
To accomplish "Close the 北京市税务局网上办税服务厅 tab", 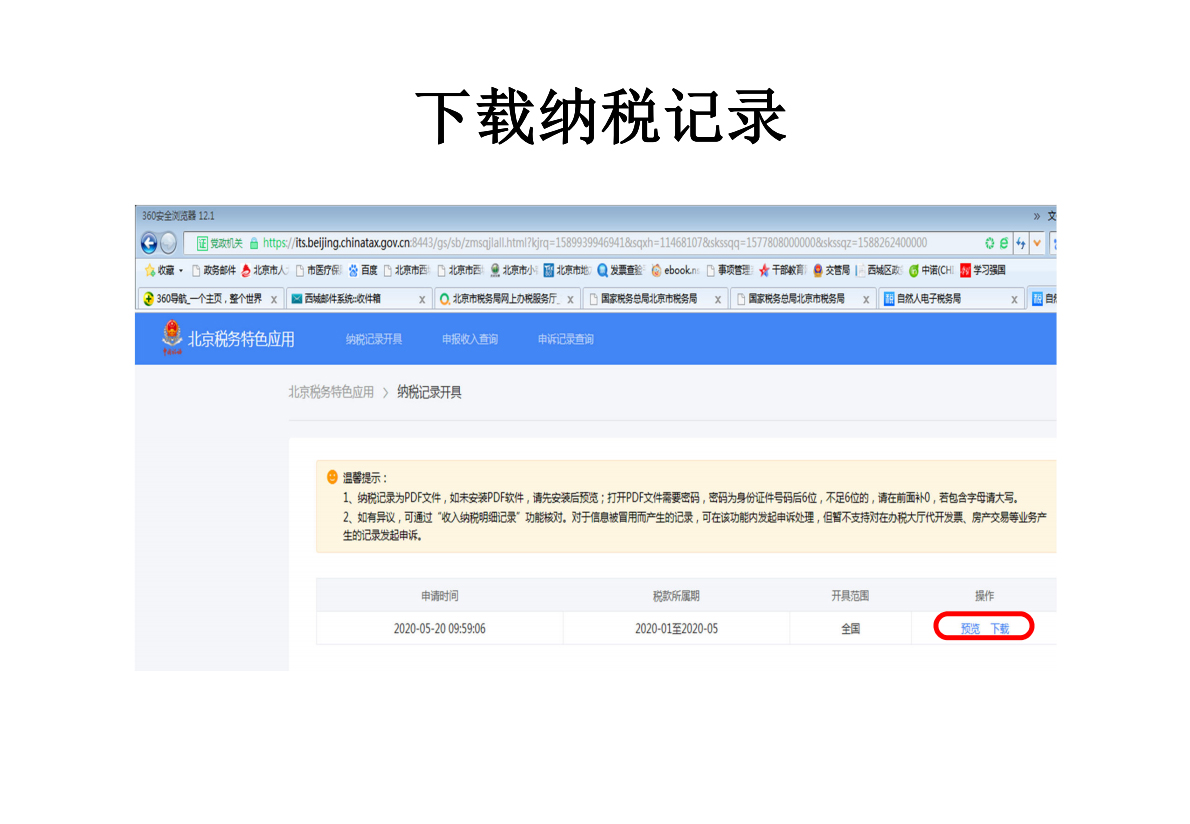I will 570,300.
